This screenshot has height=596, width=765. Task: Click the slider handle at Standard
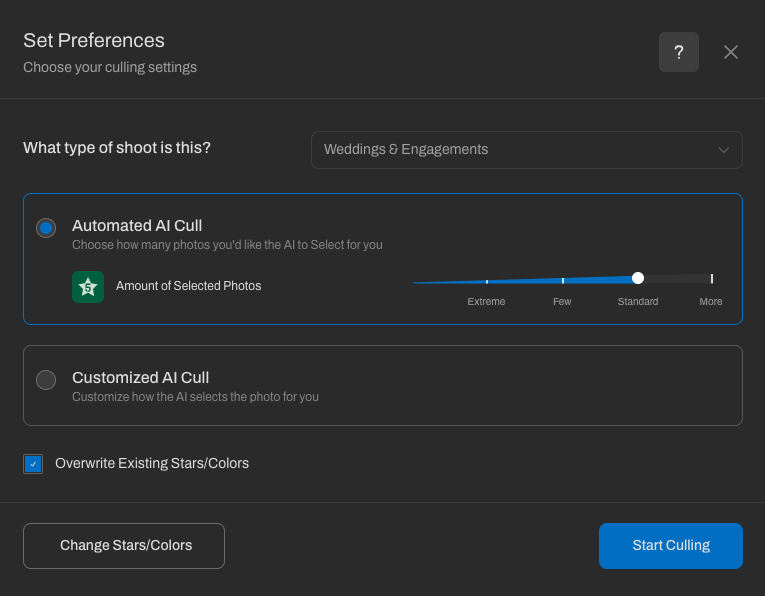click(x=638, y=278)
